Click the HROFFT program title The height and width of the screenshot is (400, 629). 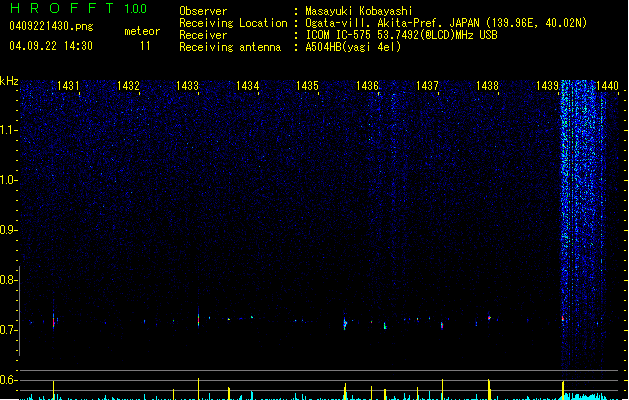coord(62,8)
